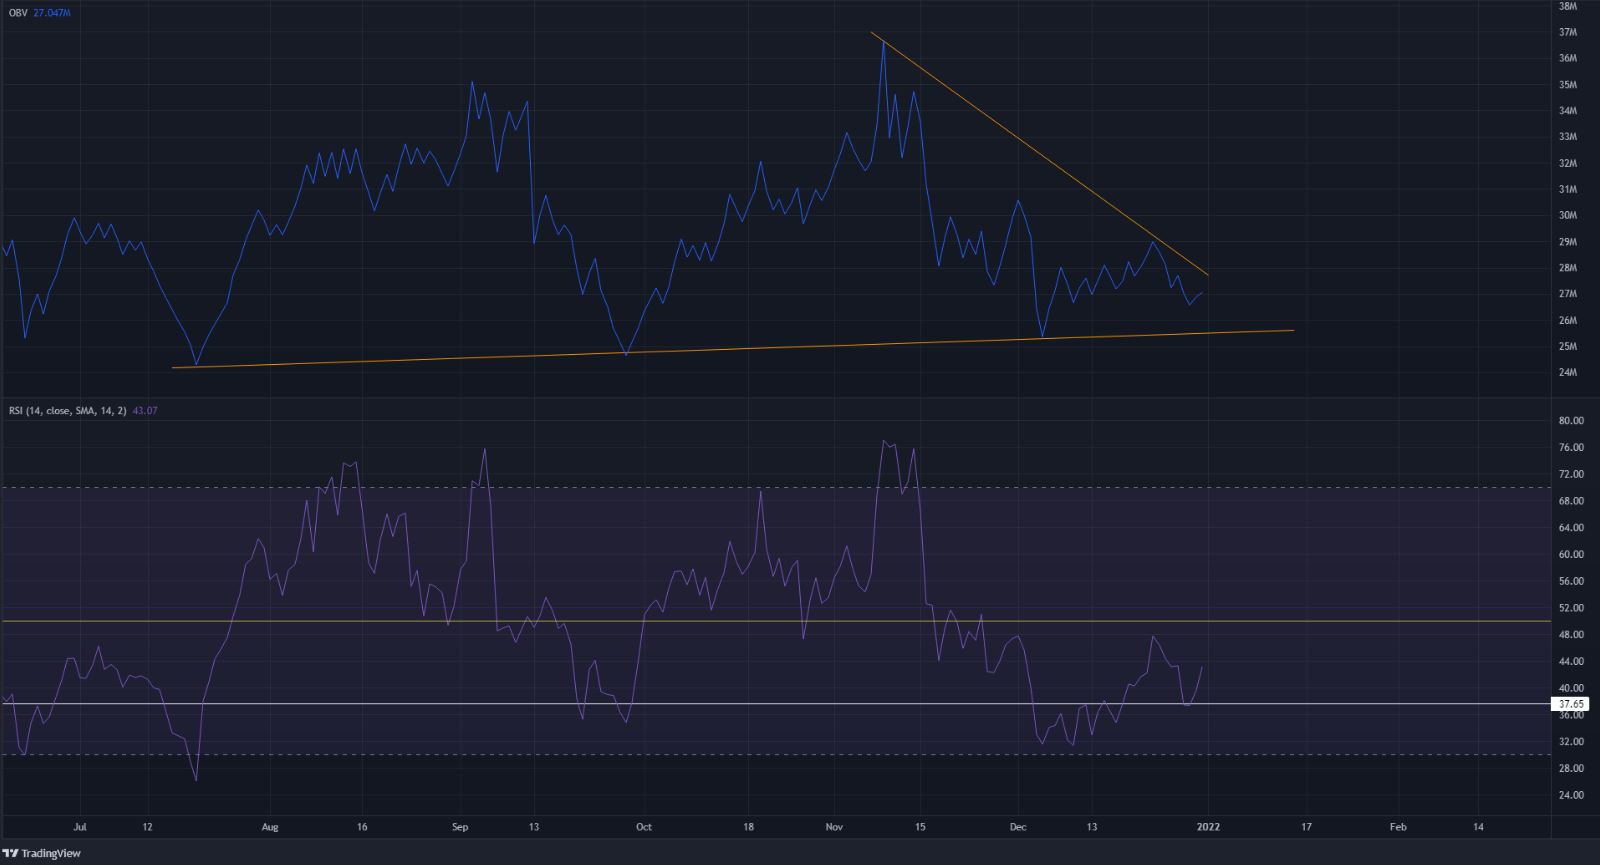Click the Oct date label on time axis
The height and width of the screenshot is (865, 1600).
[x=644, y=827]
